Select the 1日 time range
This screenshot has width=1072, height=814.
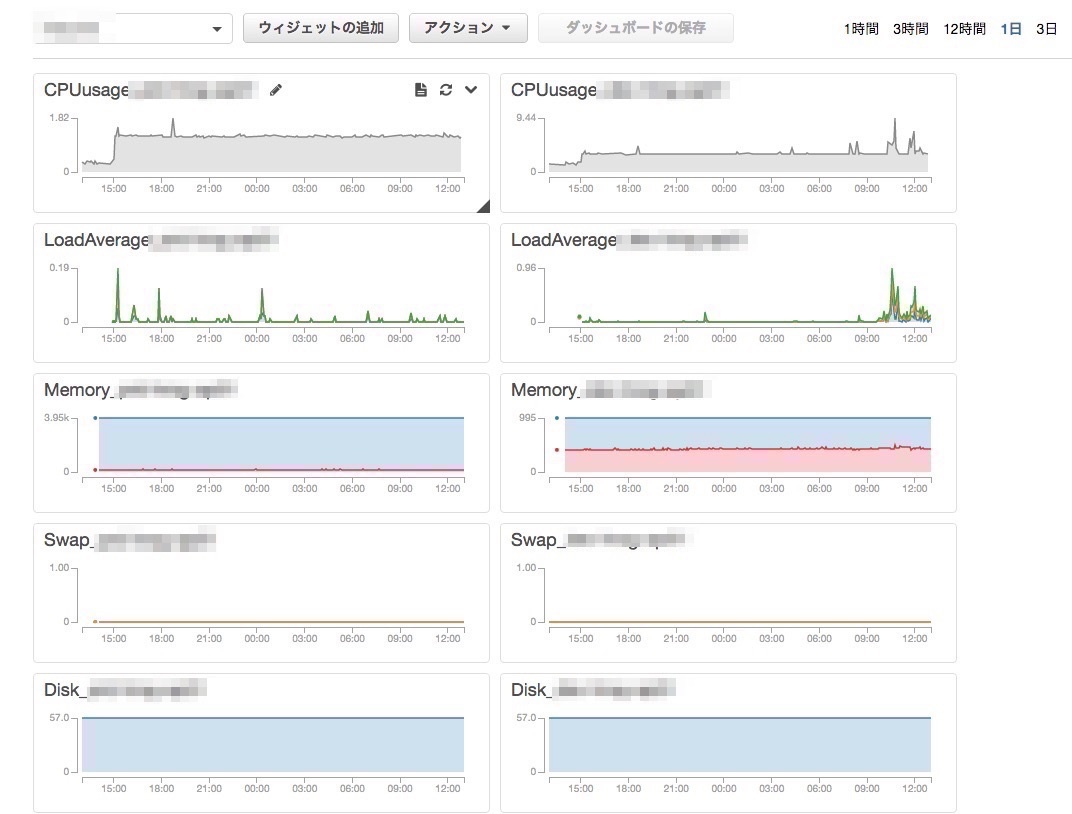1011,29
